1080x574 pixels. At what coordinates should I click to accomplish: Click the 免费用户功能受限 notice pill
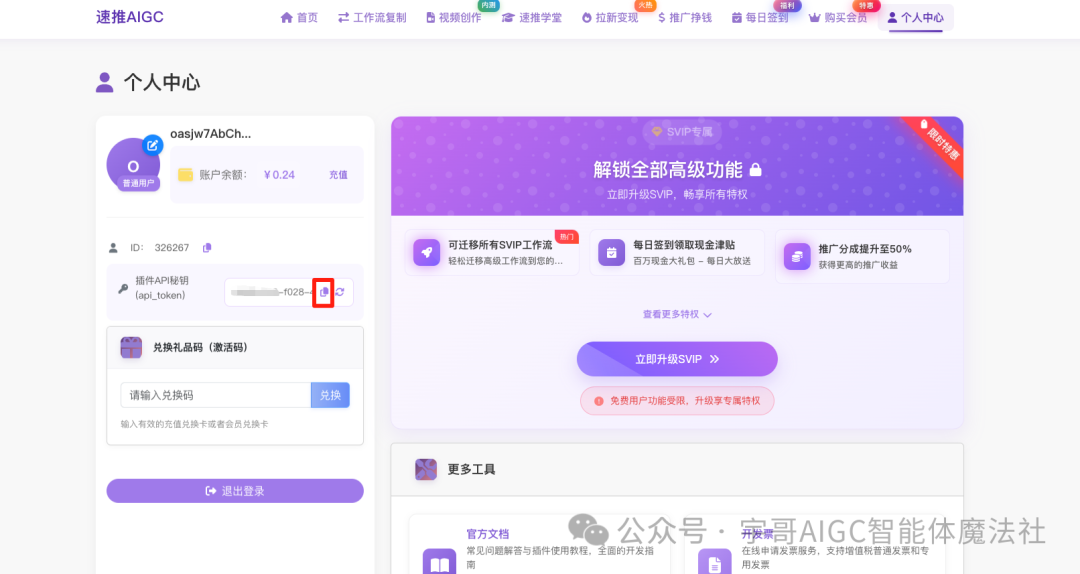click(677, 401)
